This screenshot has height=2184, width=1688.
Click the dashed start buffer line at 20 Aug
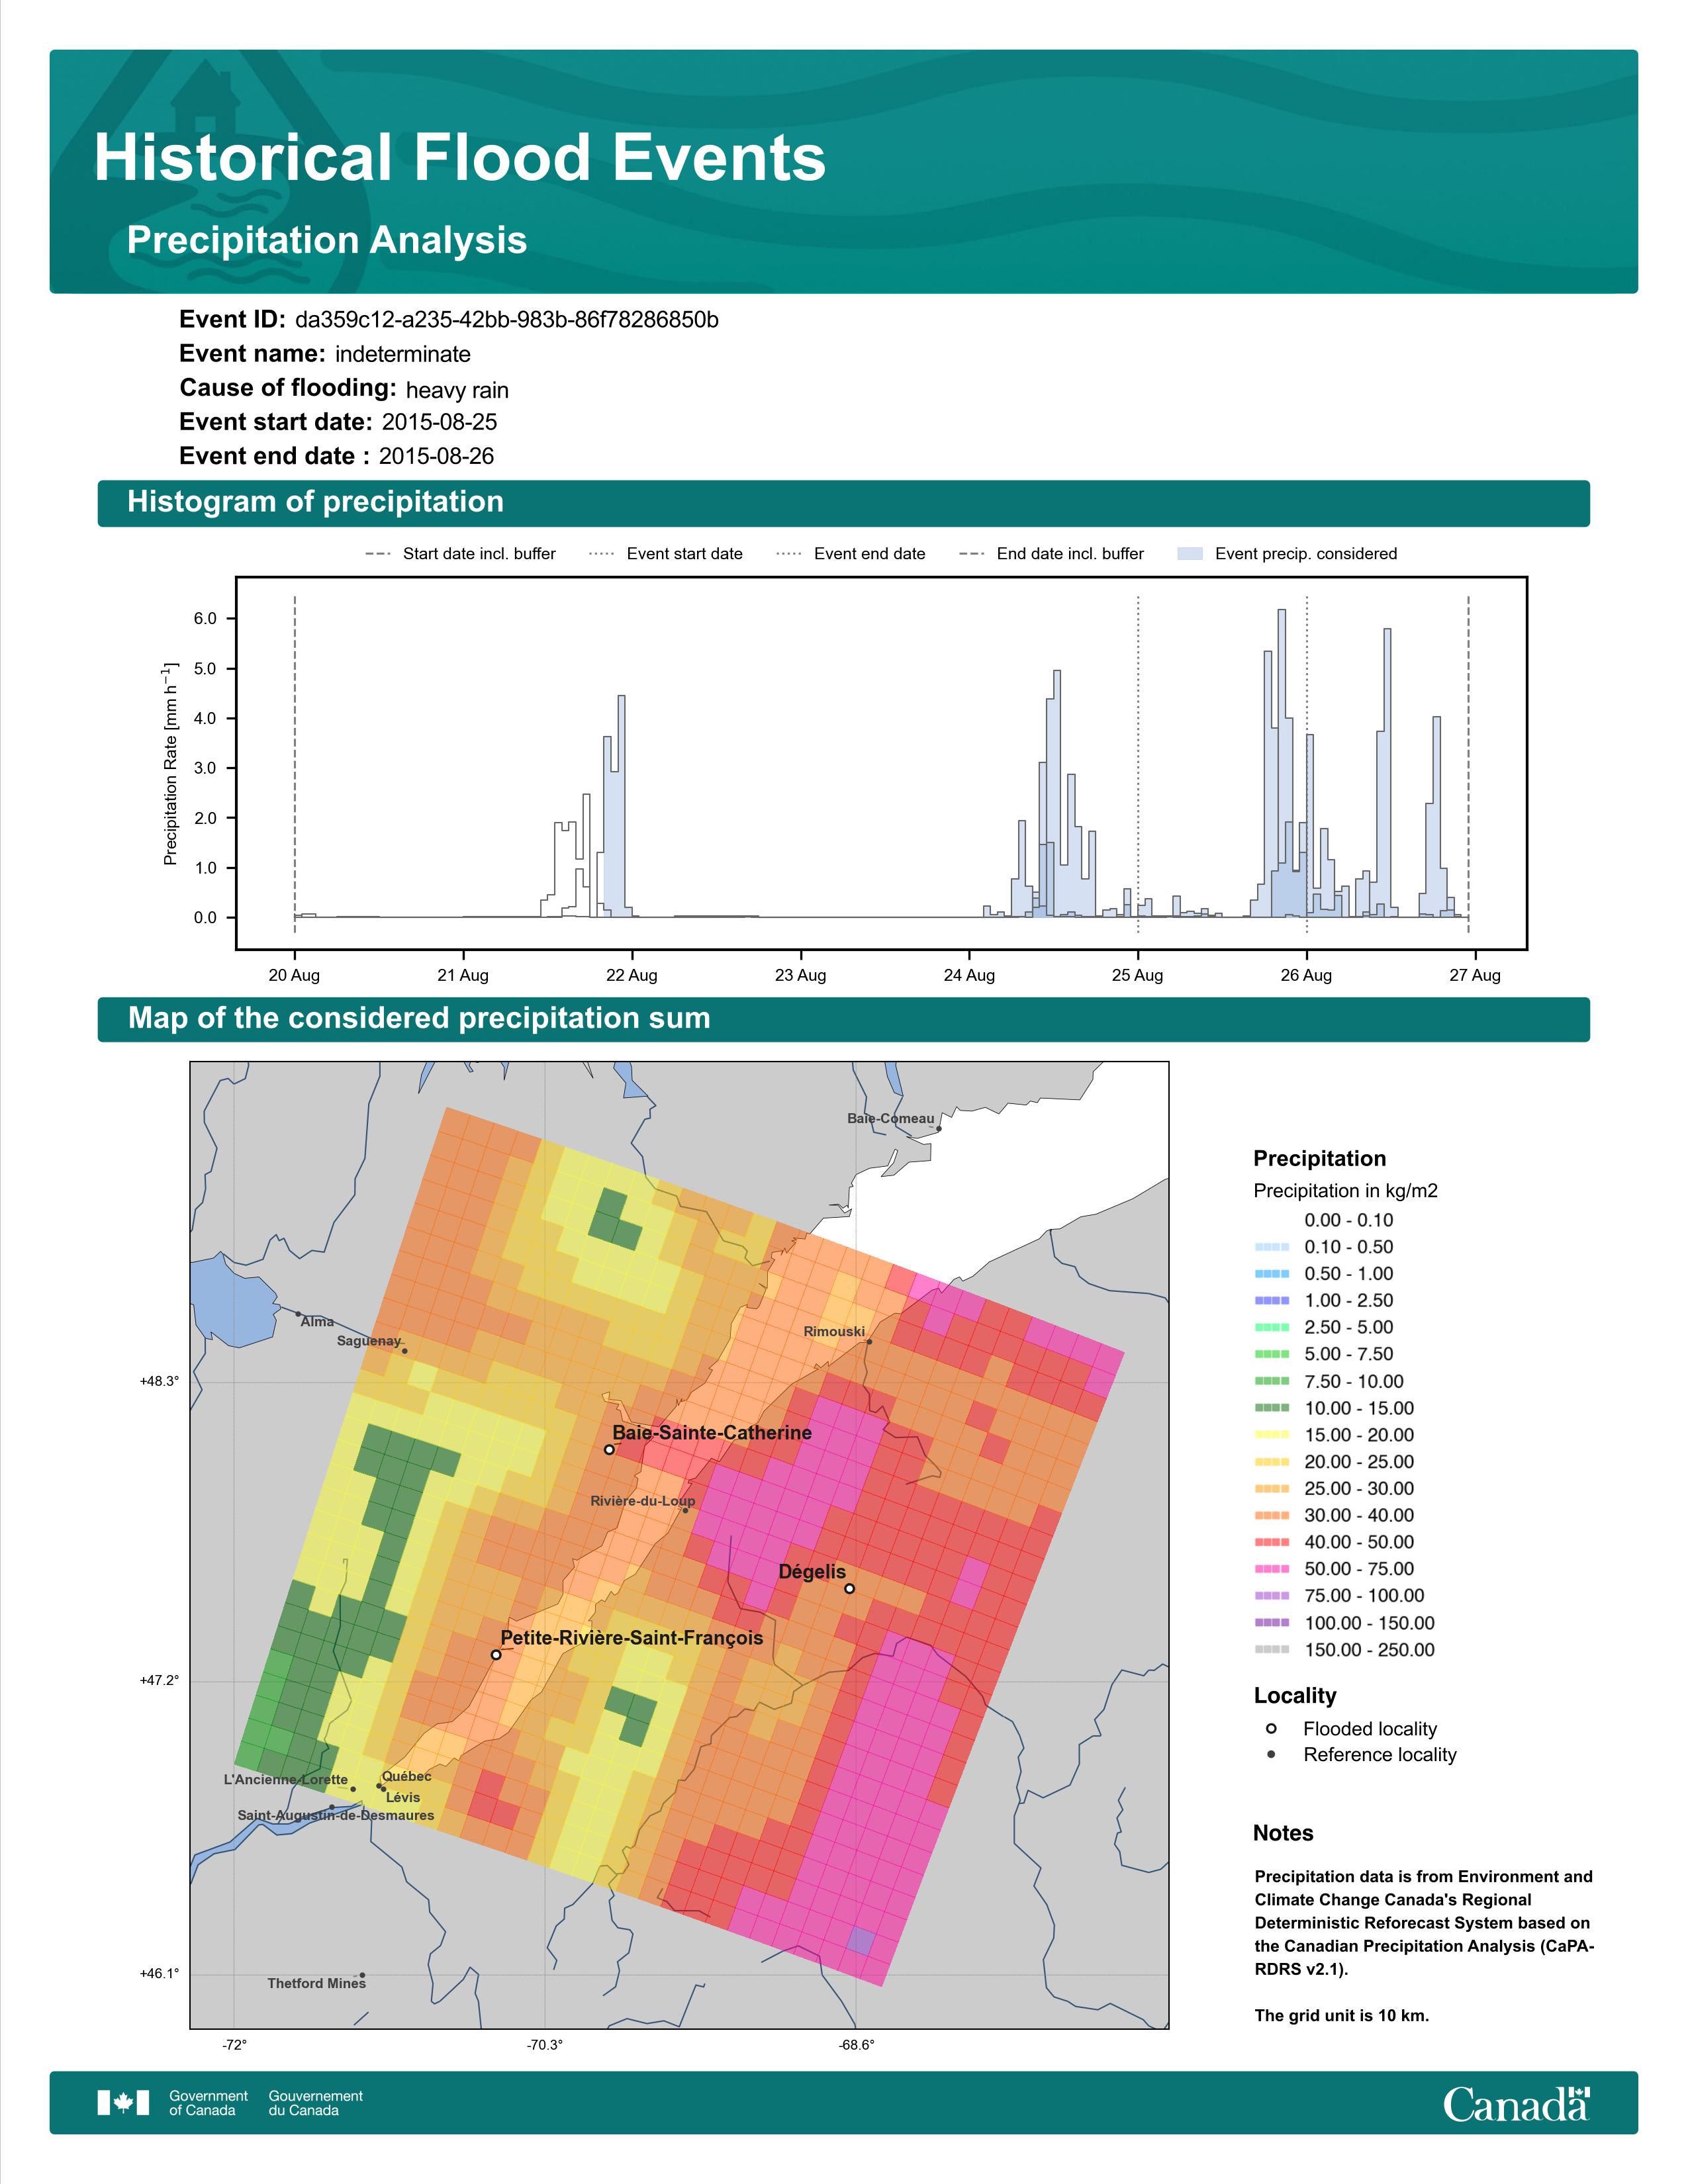tap(294, 765)
